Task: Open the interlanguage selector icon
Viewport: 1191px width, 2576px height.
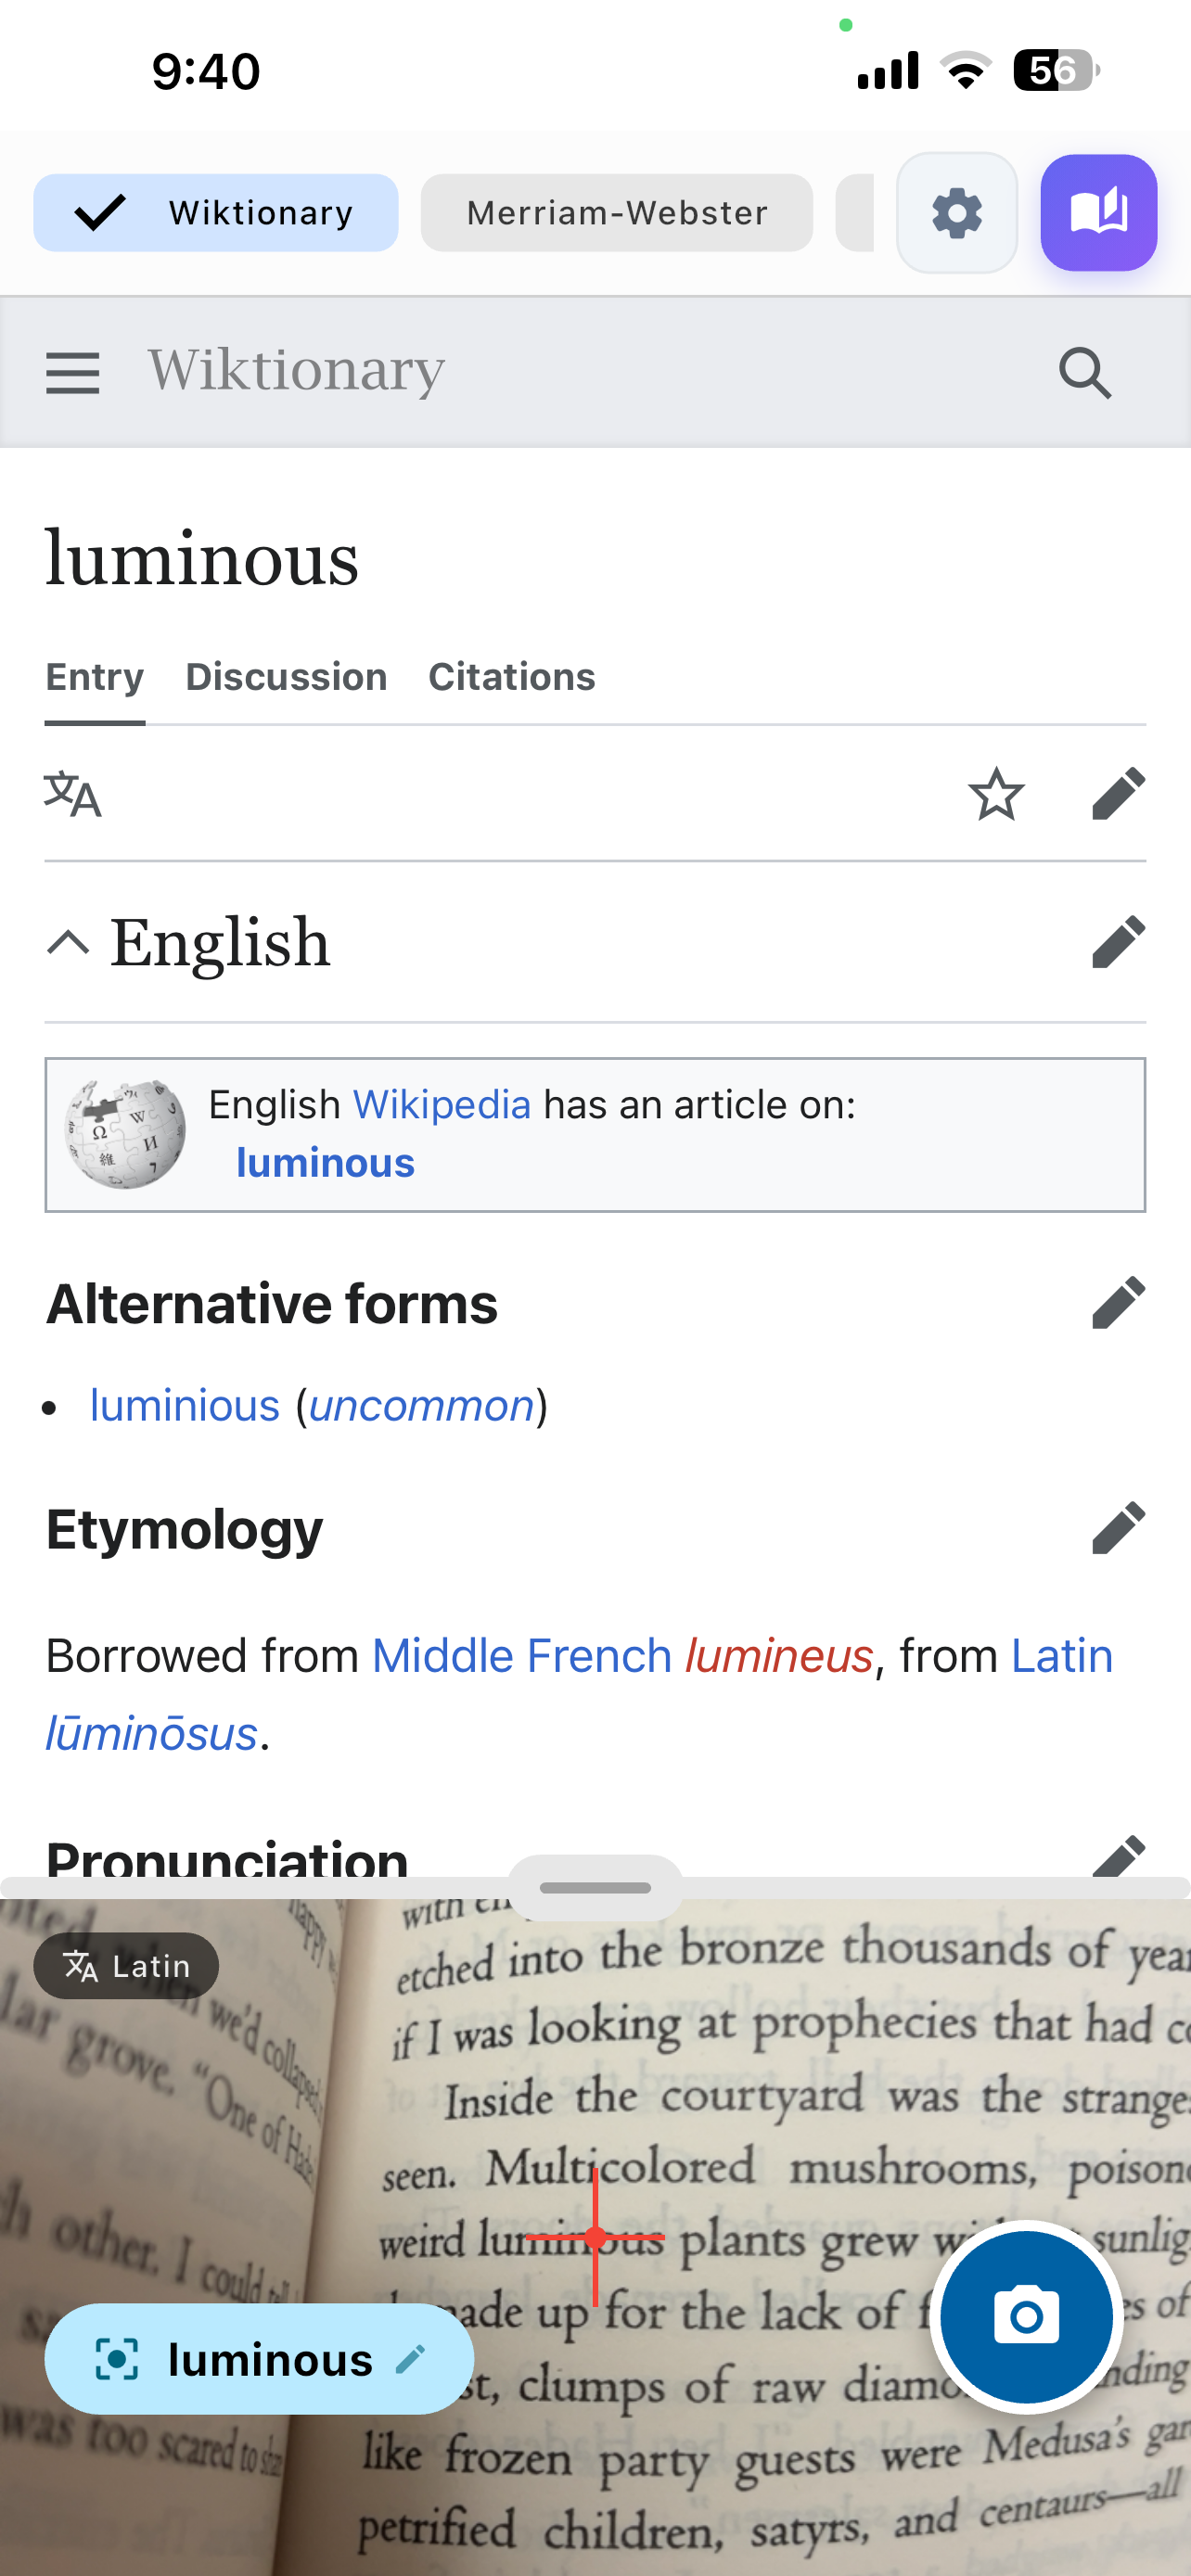Action: (74, 794)
